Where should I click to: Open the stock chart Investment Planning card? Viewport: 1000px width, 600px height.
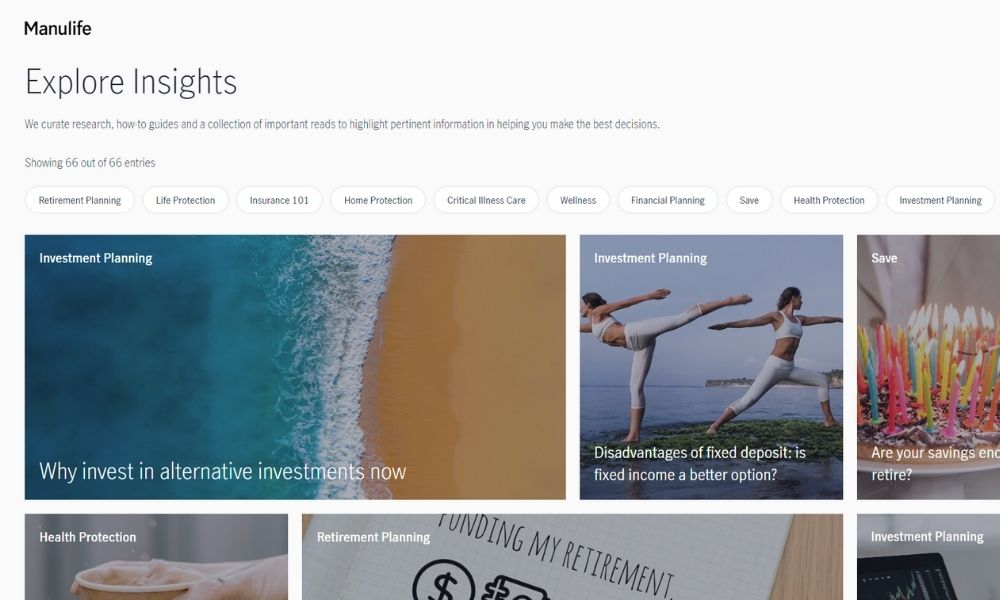(x=929, y=557)
